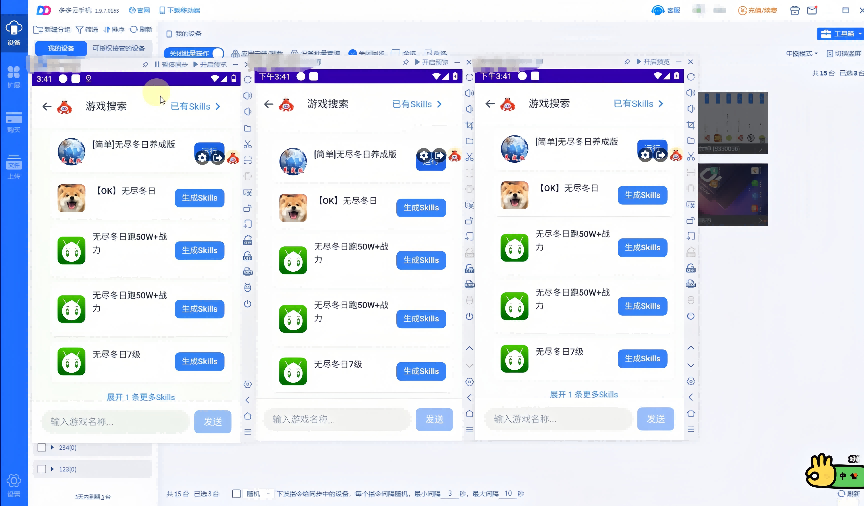Open the 设备 cloud phone sidebar section
This screenshot has height=506, width=864.
click(x=14, y=32)
